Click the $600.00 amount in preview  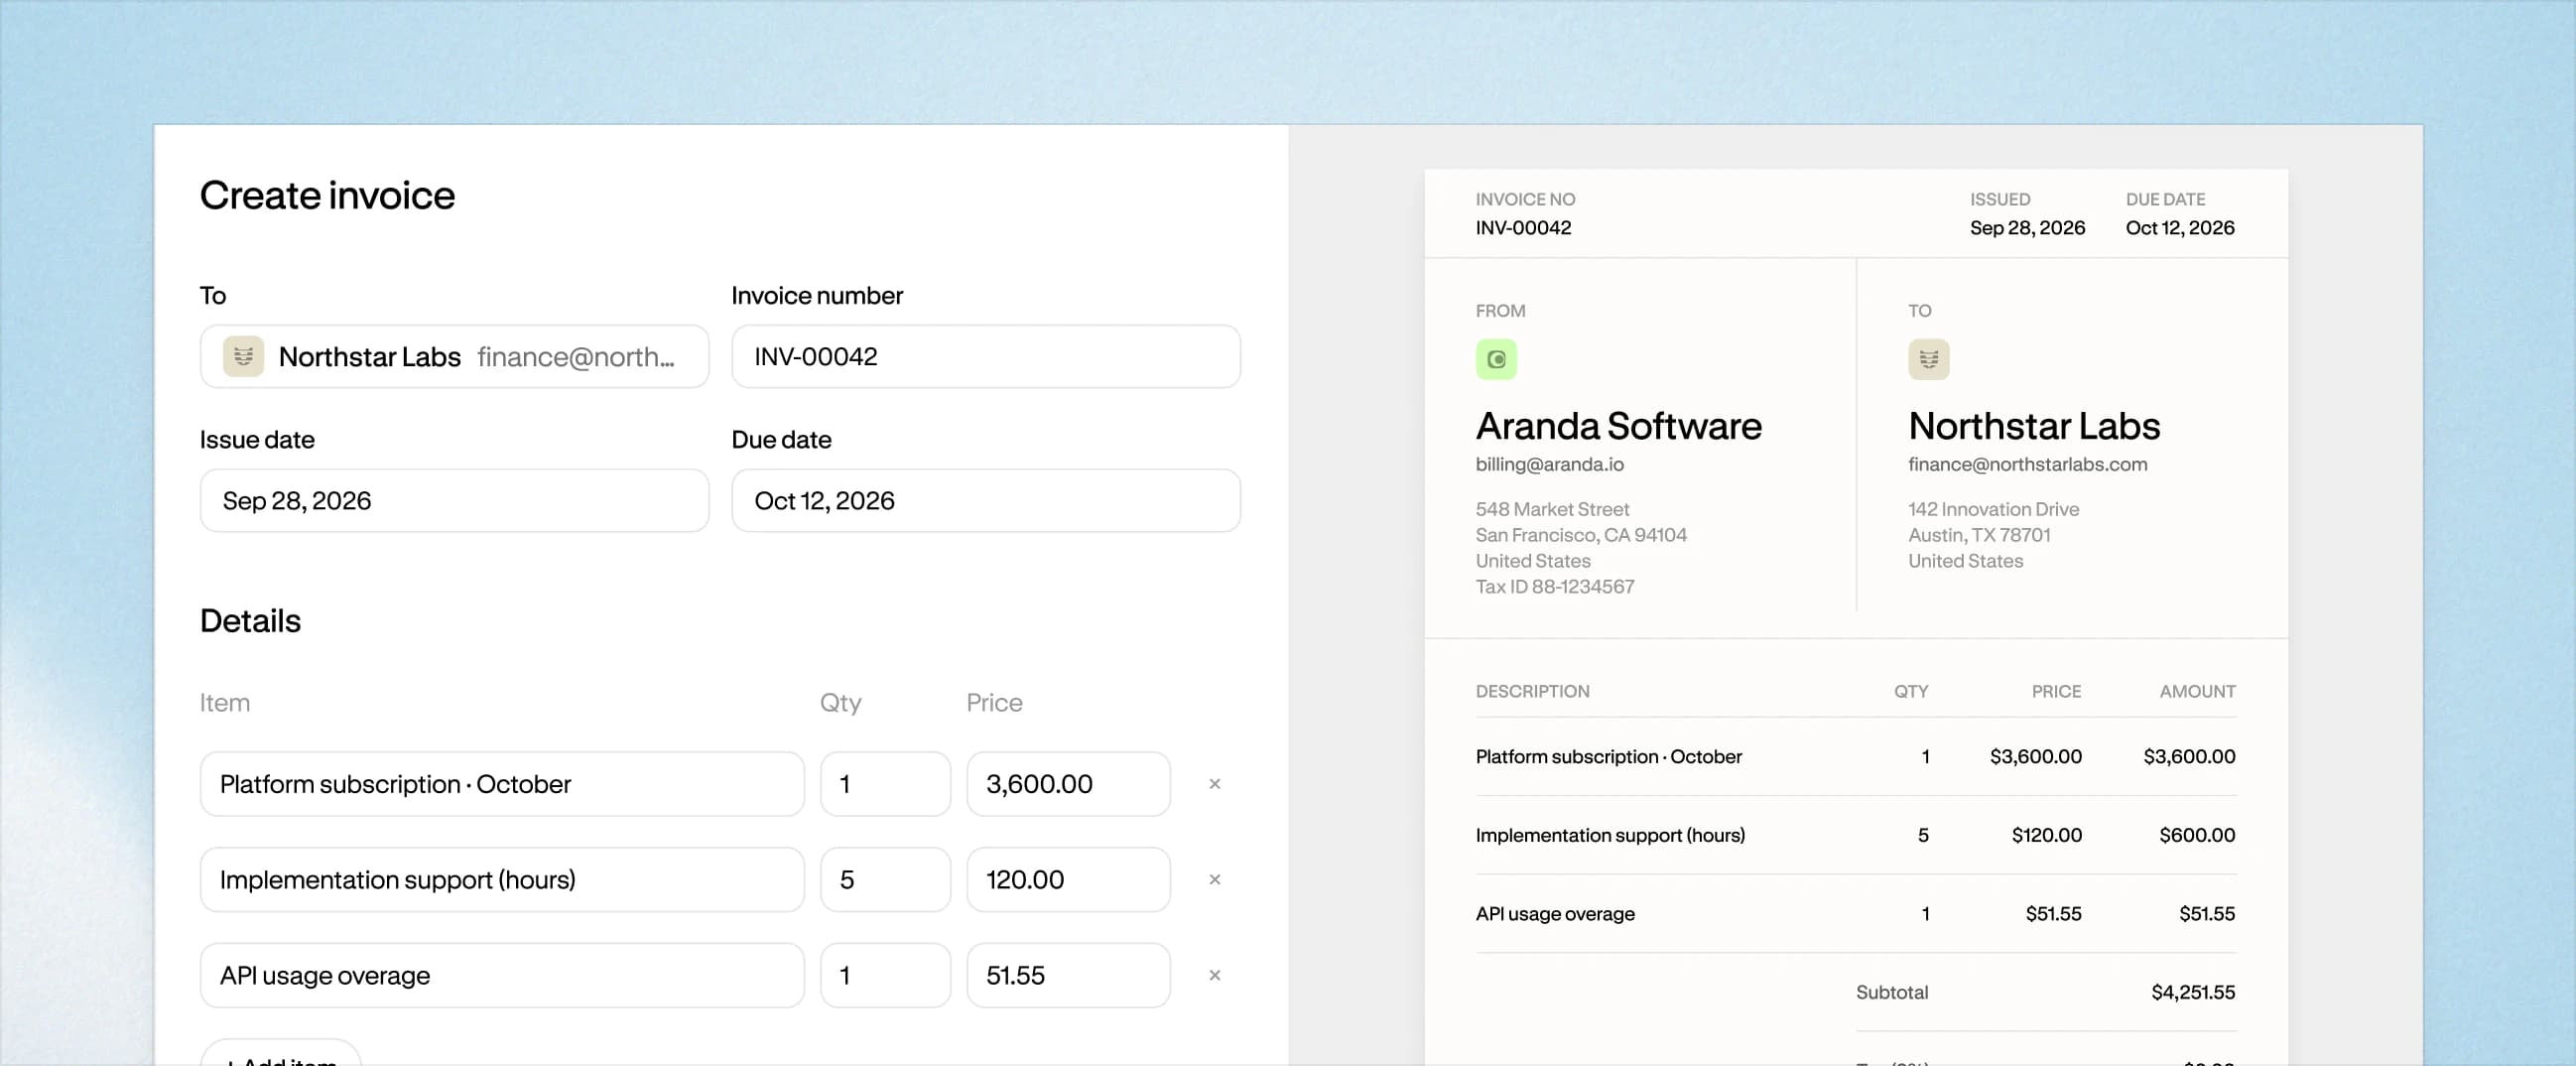tap(2197, 835)
